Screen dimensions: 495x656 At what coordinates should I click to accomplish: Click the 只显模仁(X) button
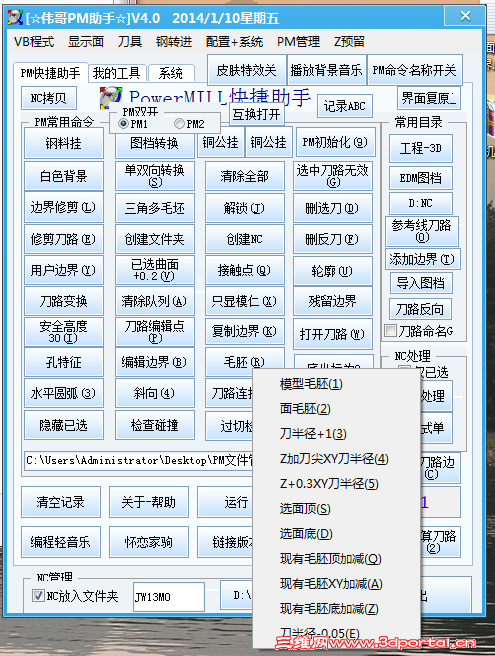click(x=245, y=301)
